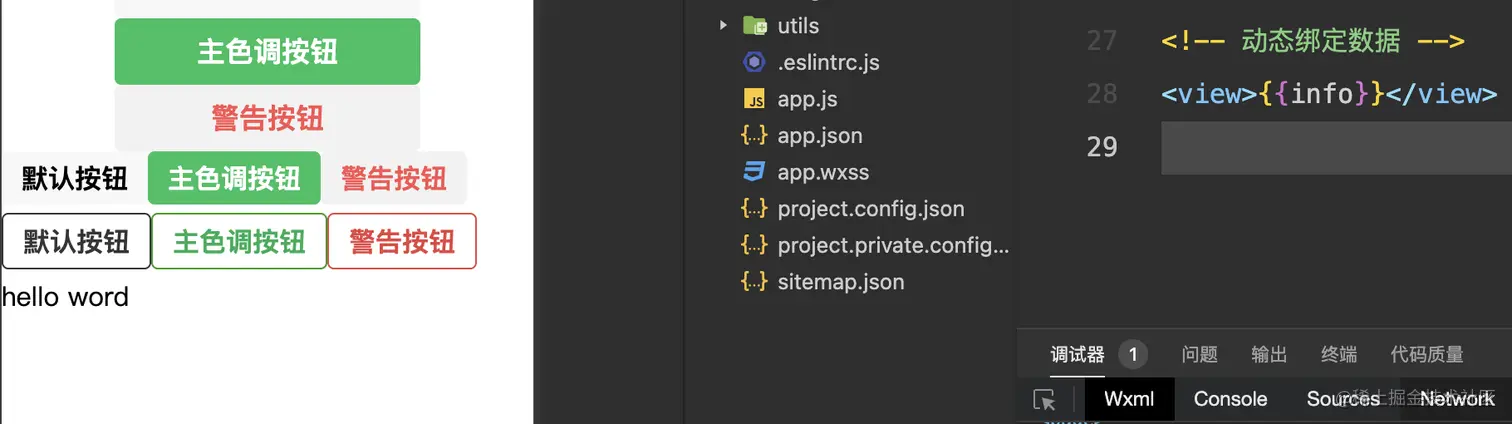Switch to the 终端 panel tab
1512x424 pixels.
1339,354
